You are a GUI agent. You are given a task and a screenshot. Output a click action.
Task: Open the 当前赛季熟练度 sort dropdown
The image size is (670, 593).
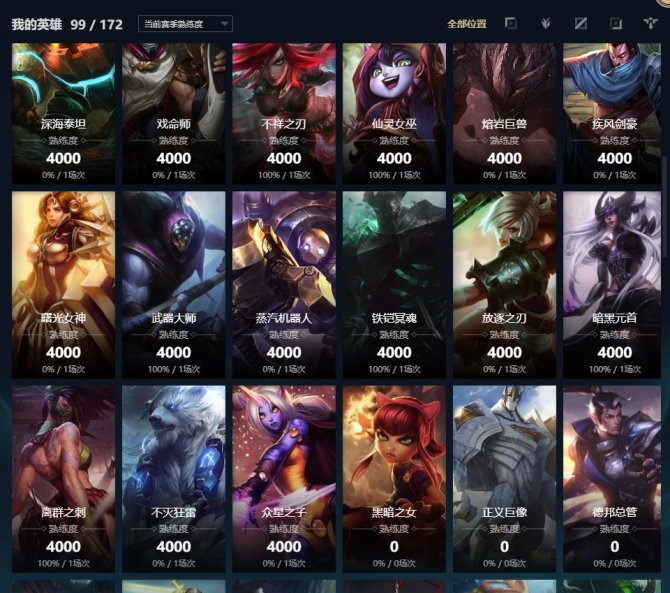185,24
